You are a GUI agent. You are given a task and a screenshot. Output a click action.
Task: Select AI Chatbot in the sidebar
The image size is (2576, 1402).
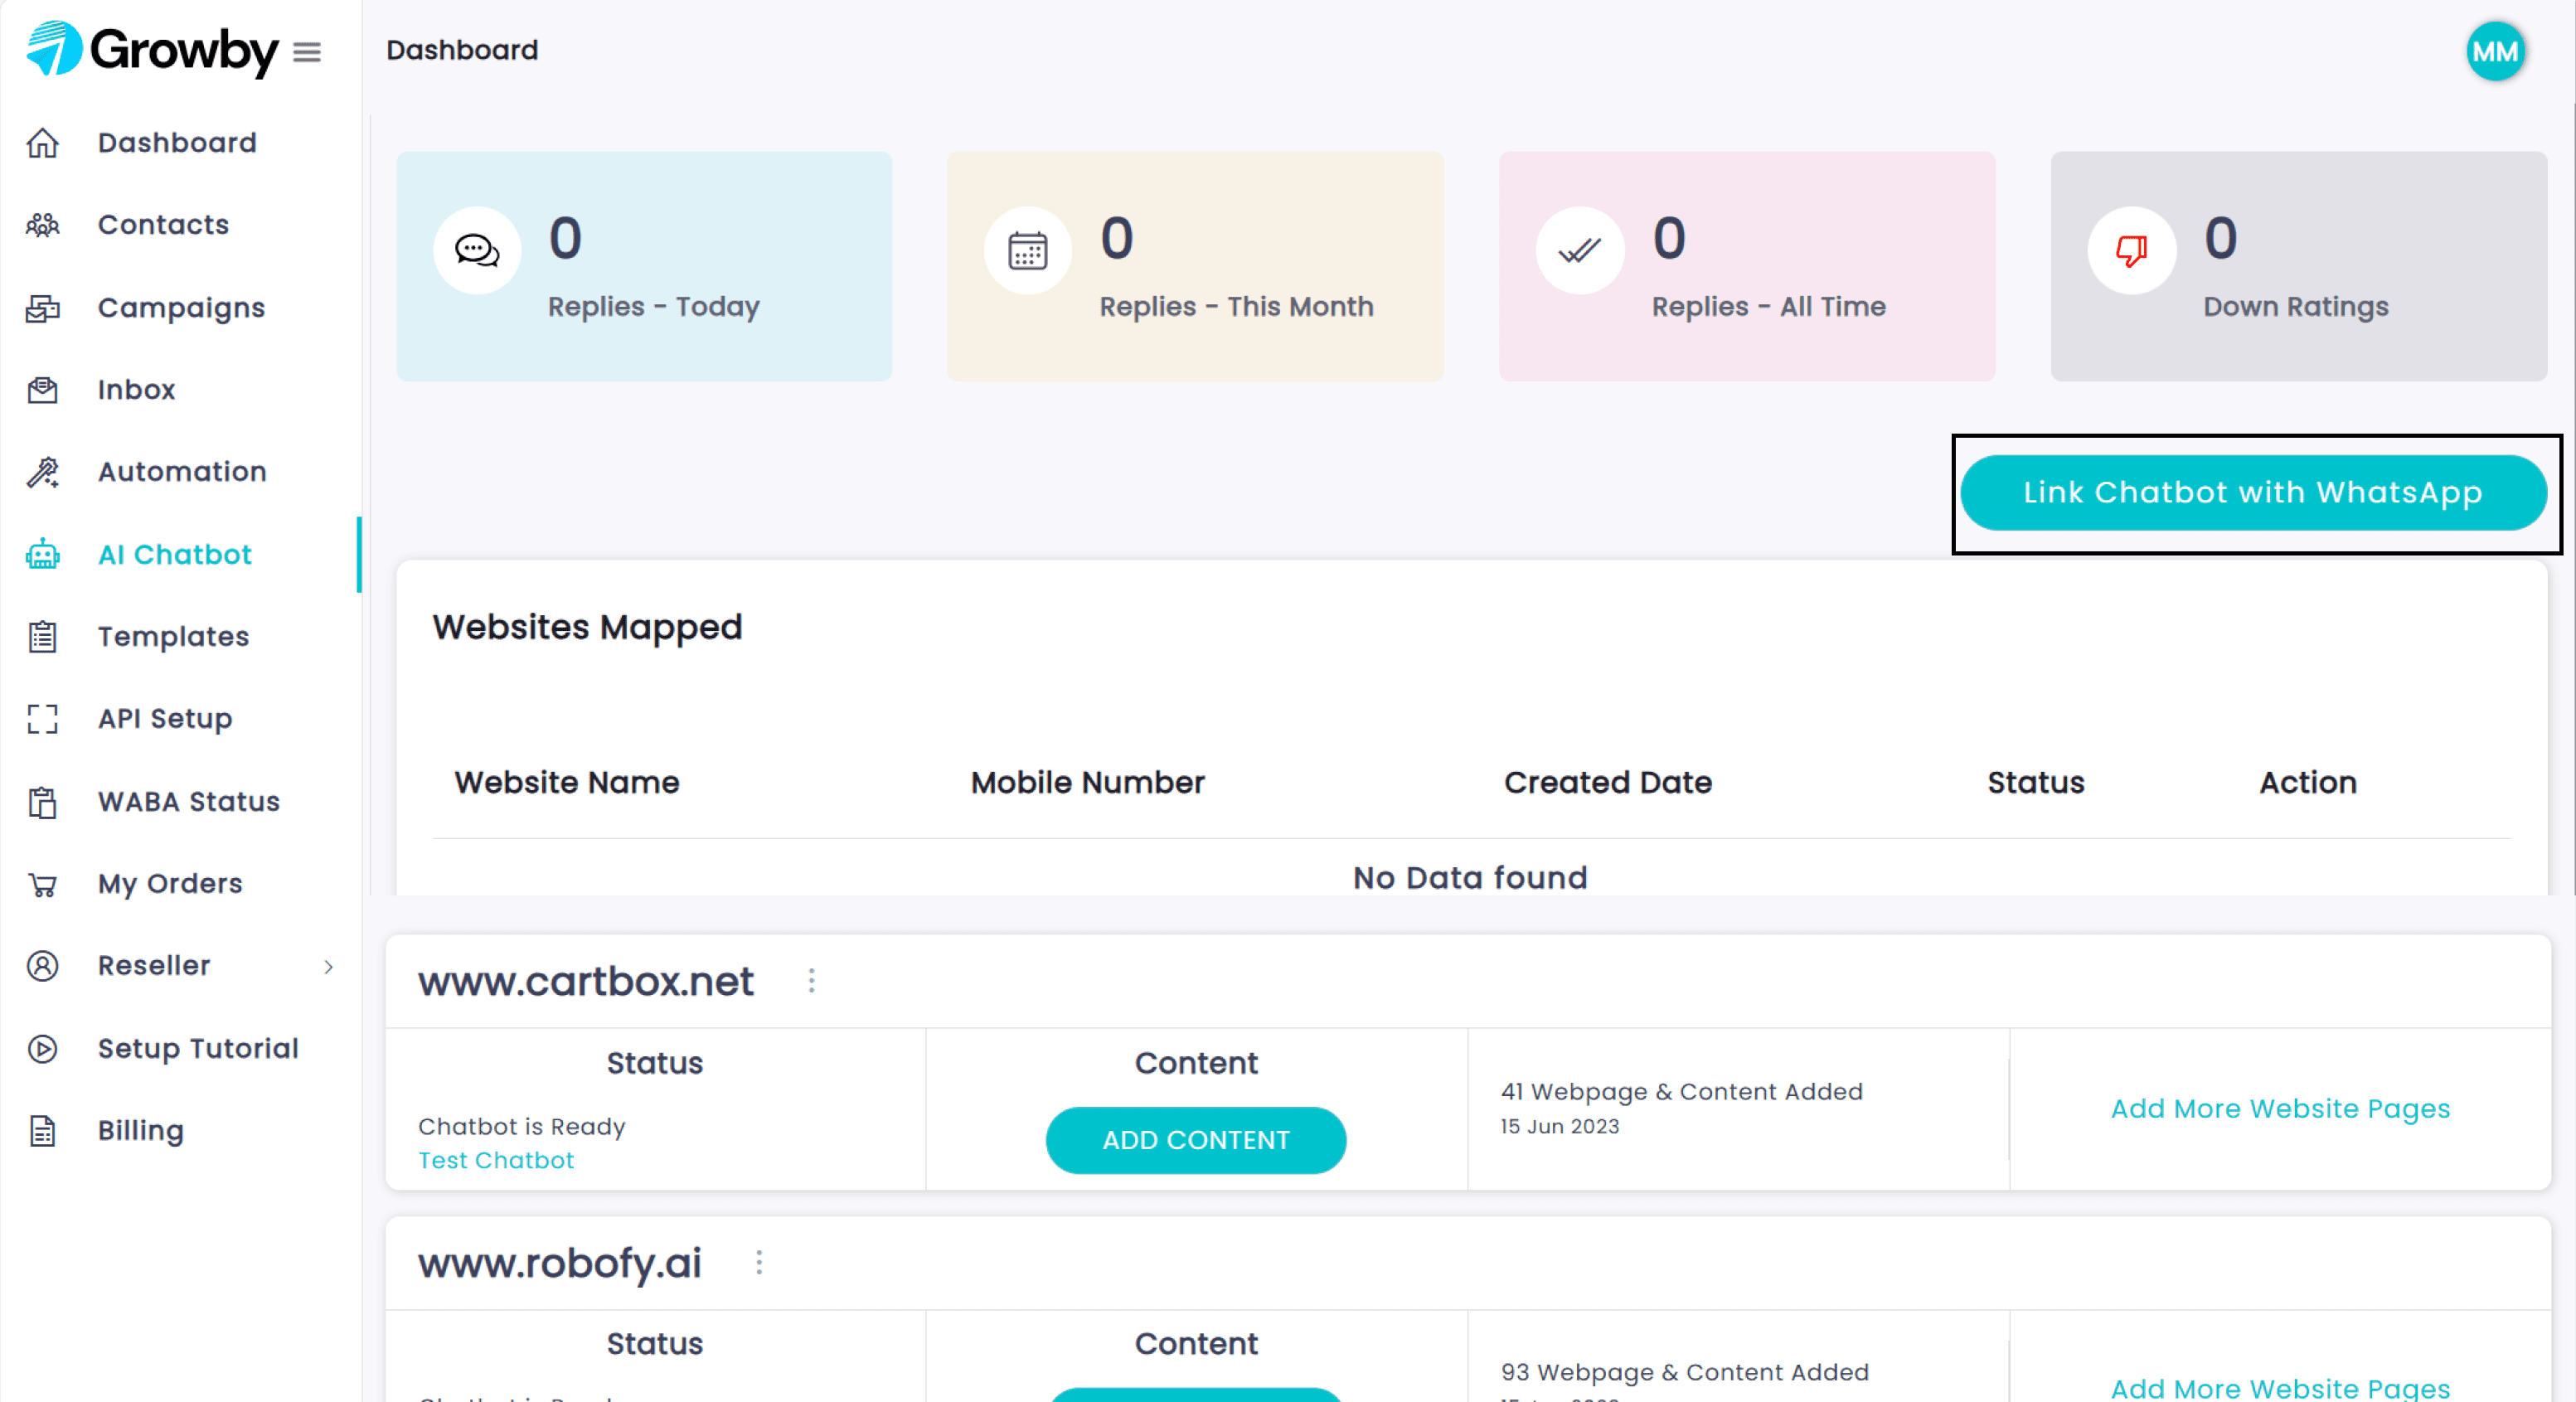point(175,555)
